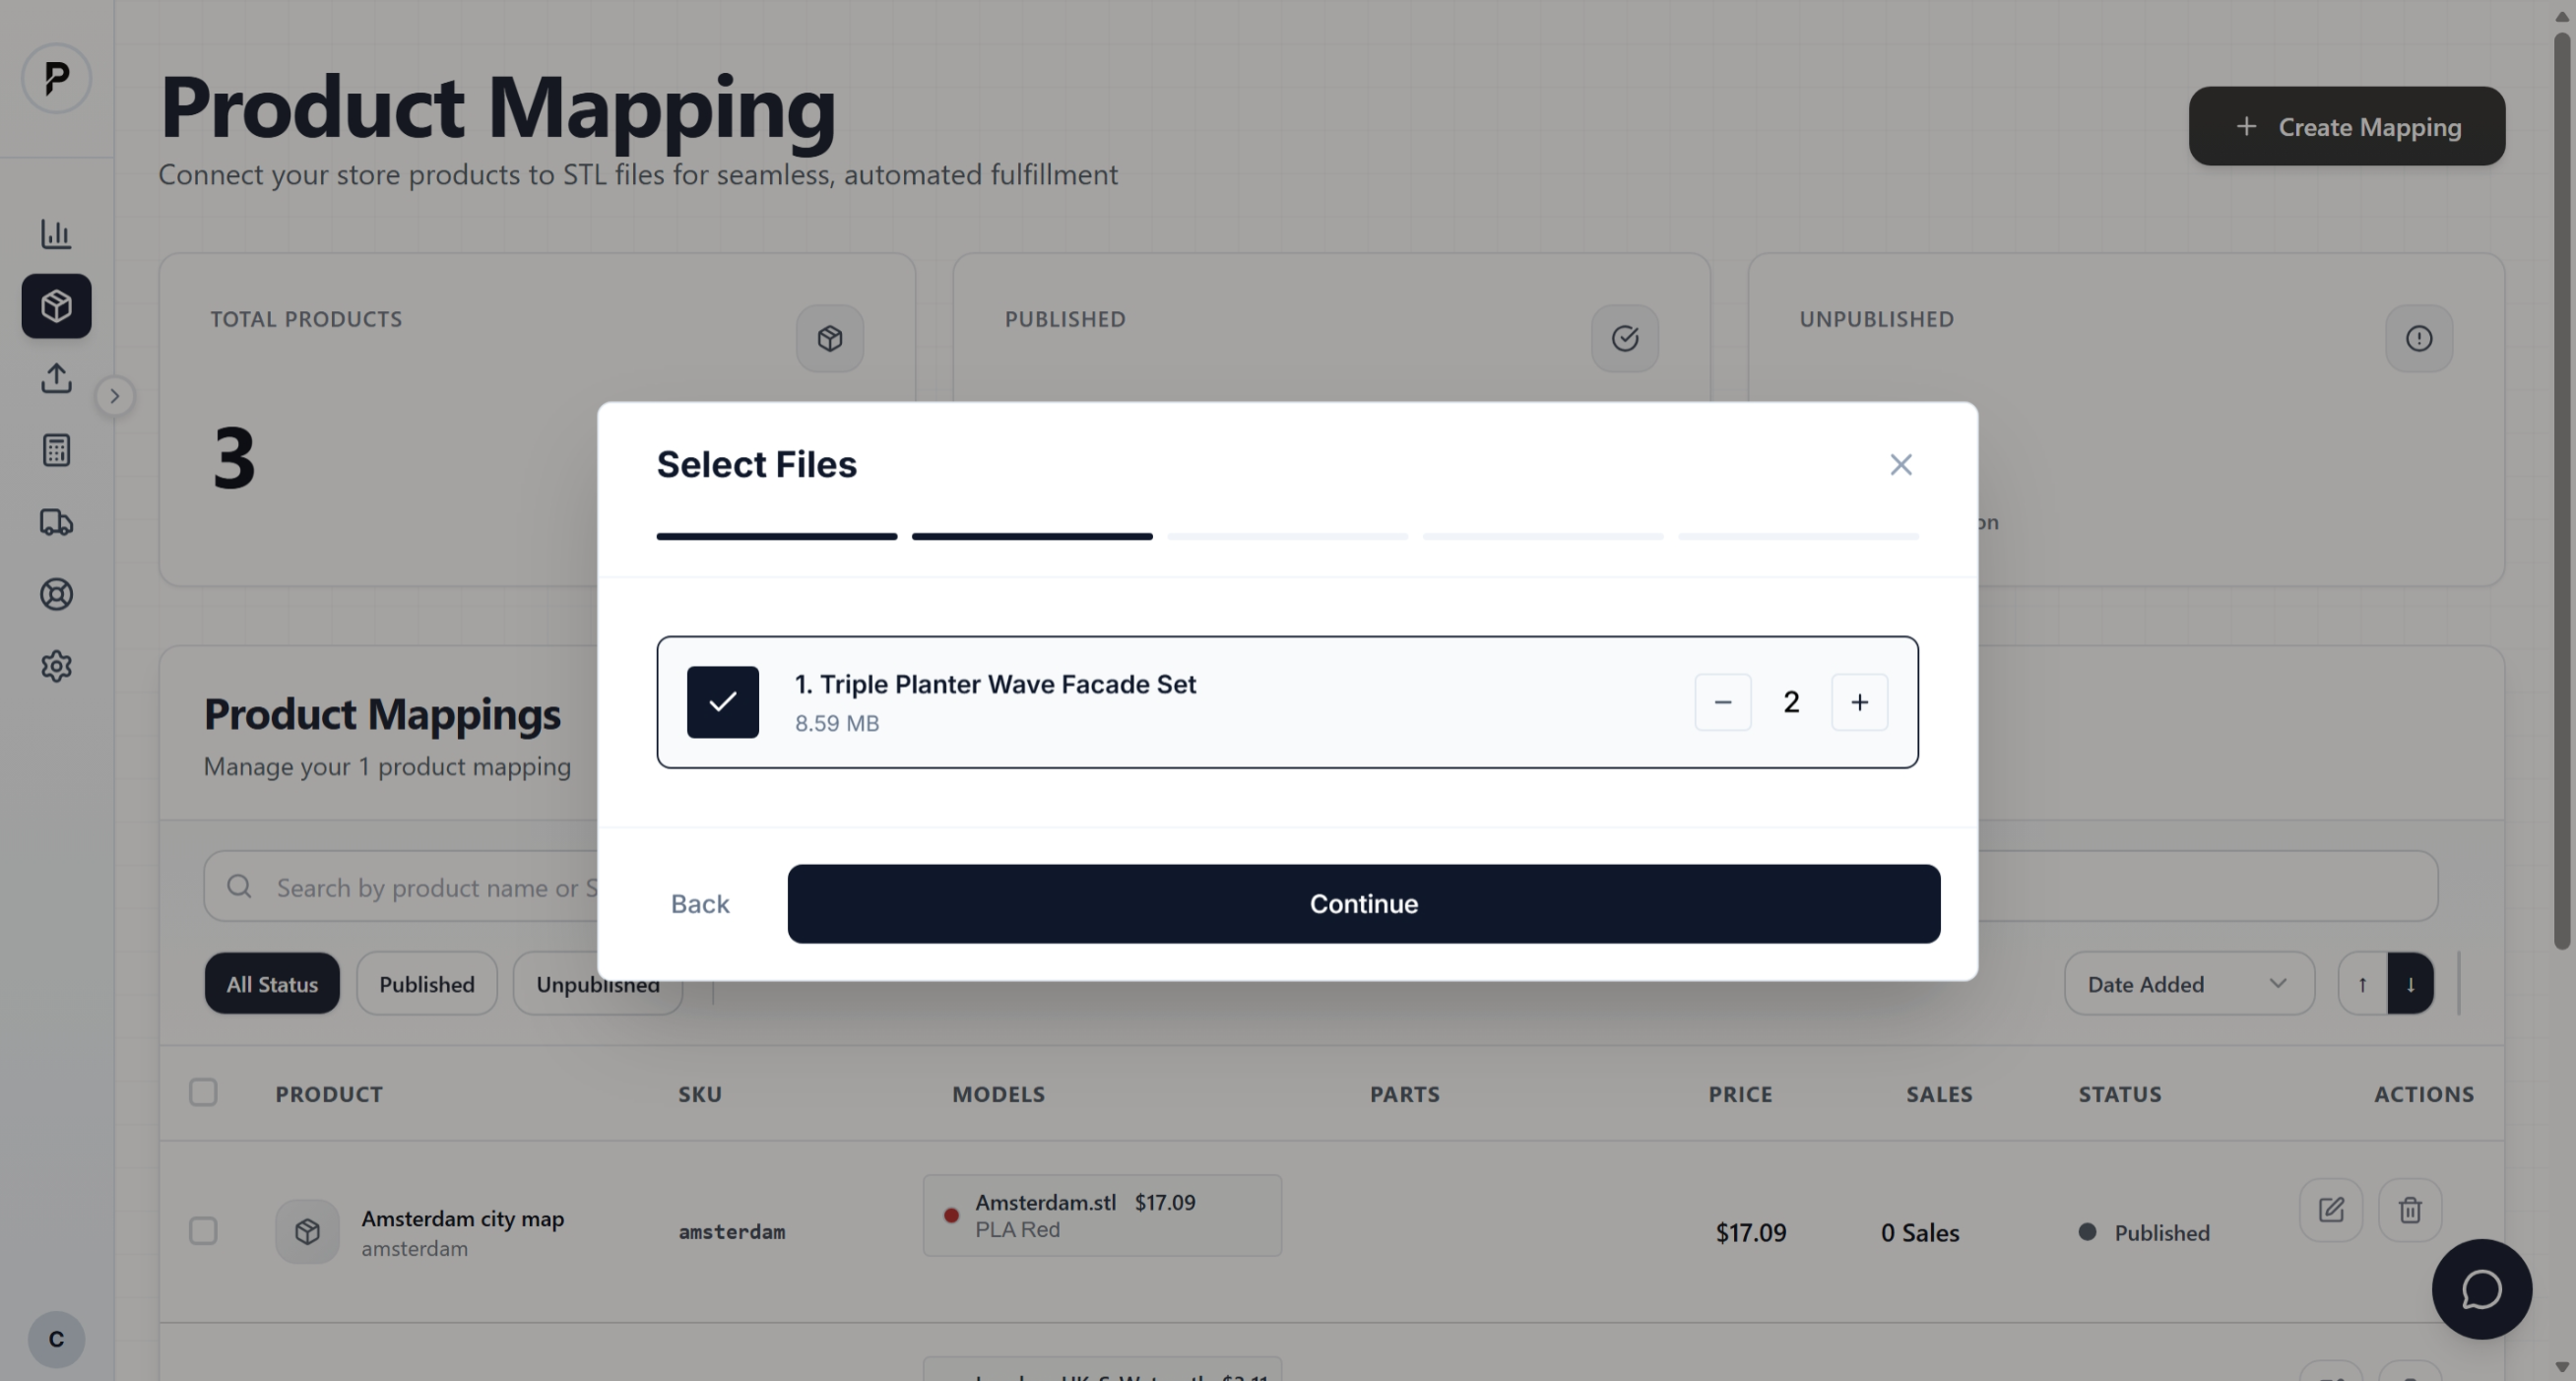
Task: Click the quantity value 2
Action: [x=1791, y=702]
